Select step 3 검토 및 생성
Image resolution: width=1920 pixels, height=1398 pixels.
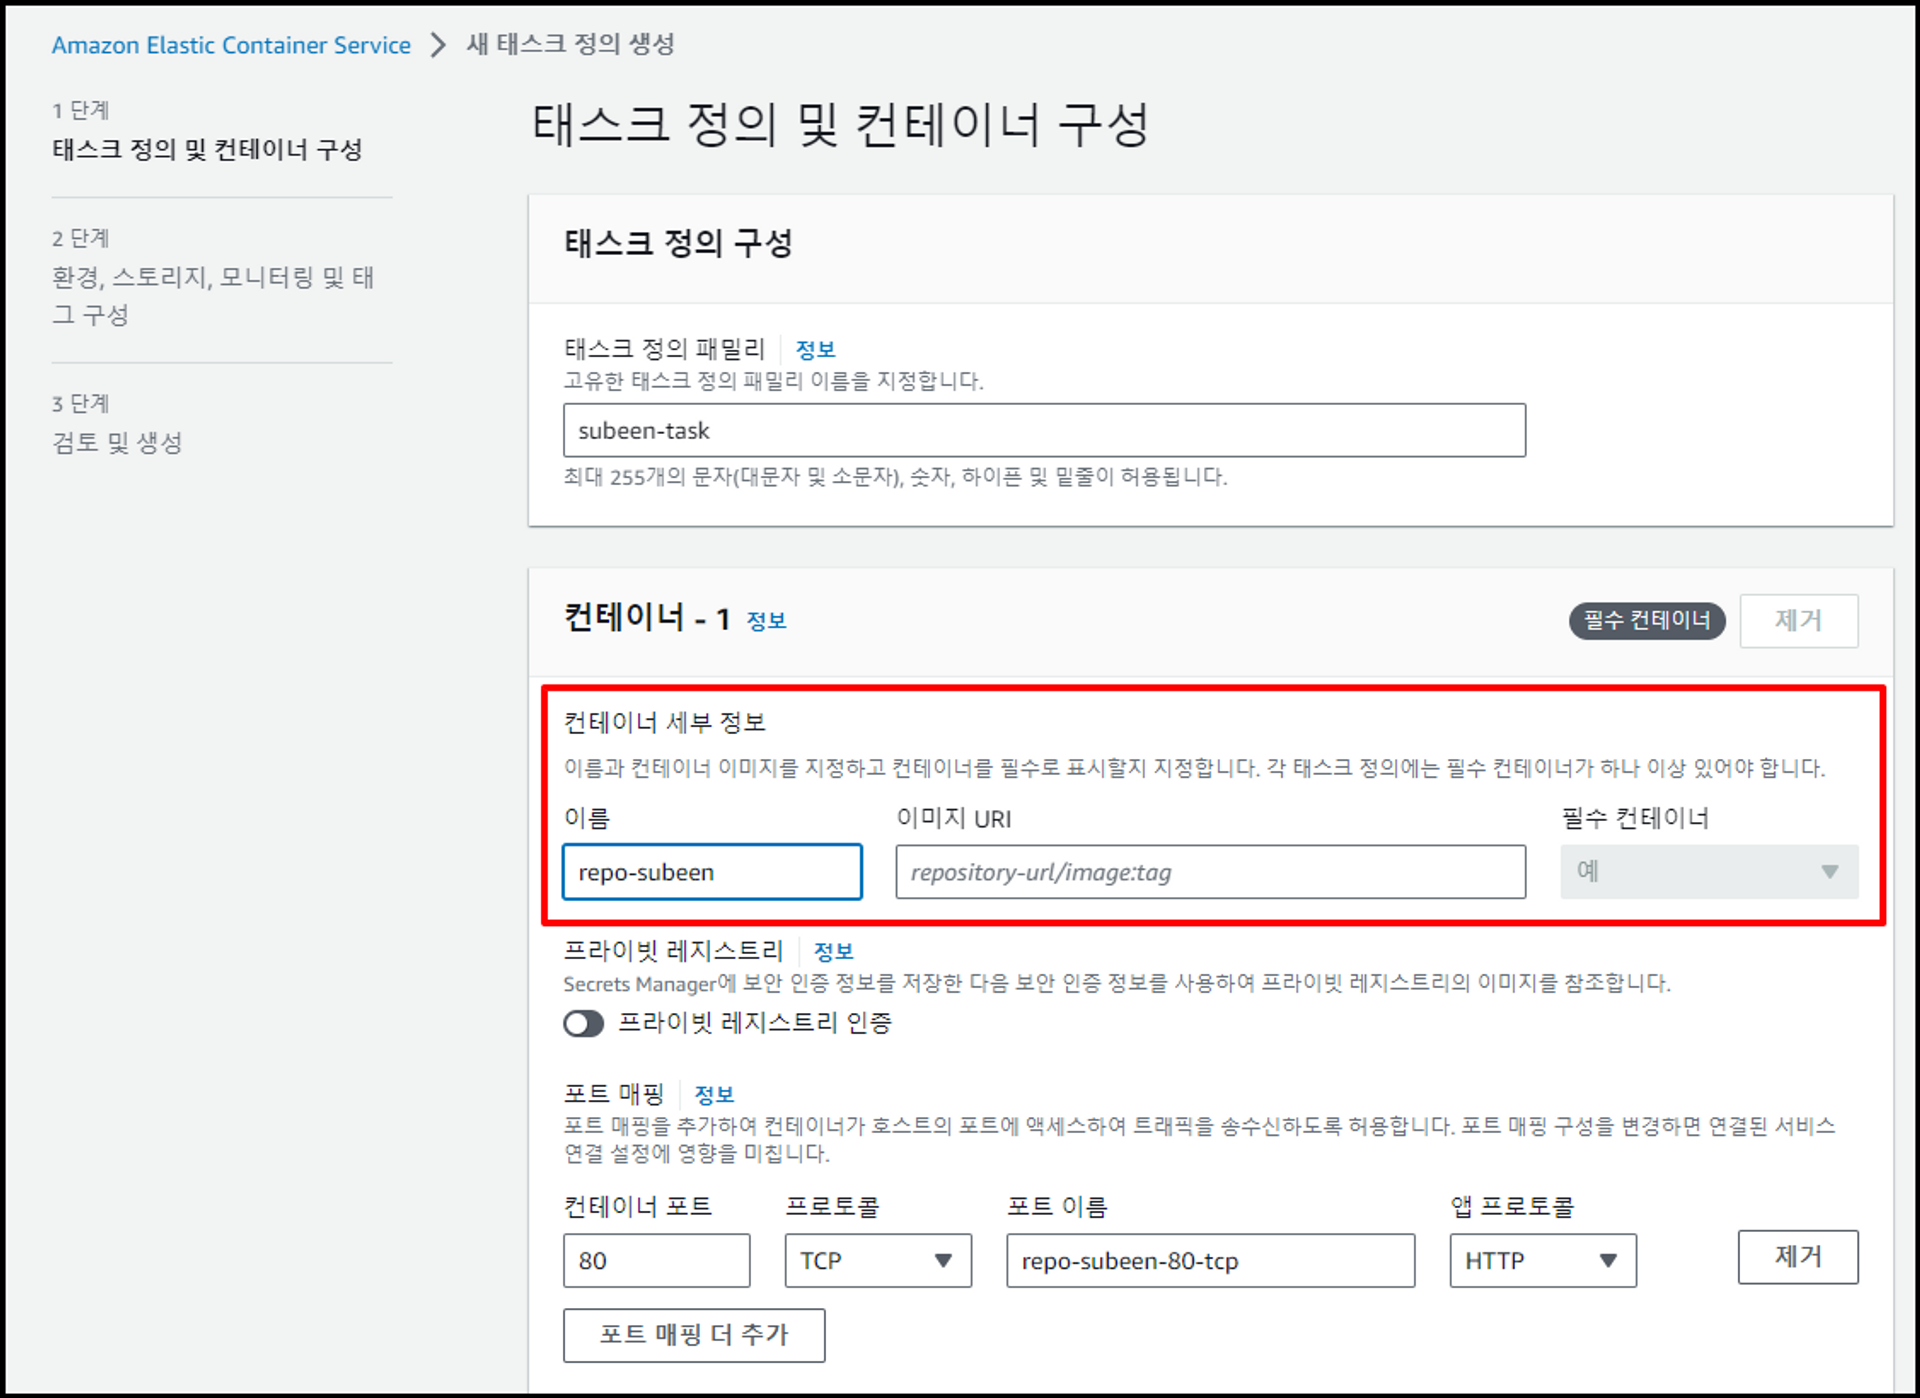coord(117,442)
